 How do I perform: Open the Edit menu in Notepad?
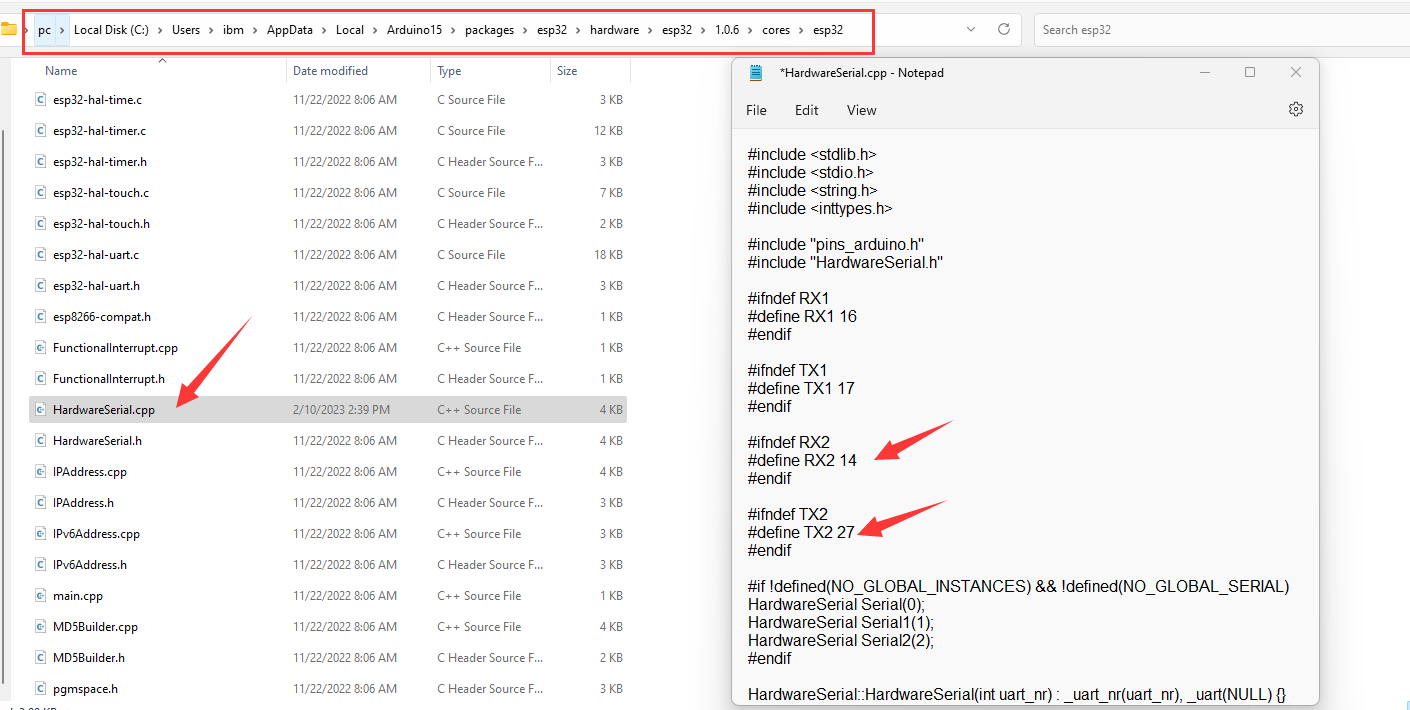806,110
